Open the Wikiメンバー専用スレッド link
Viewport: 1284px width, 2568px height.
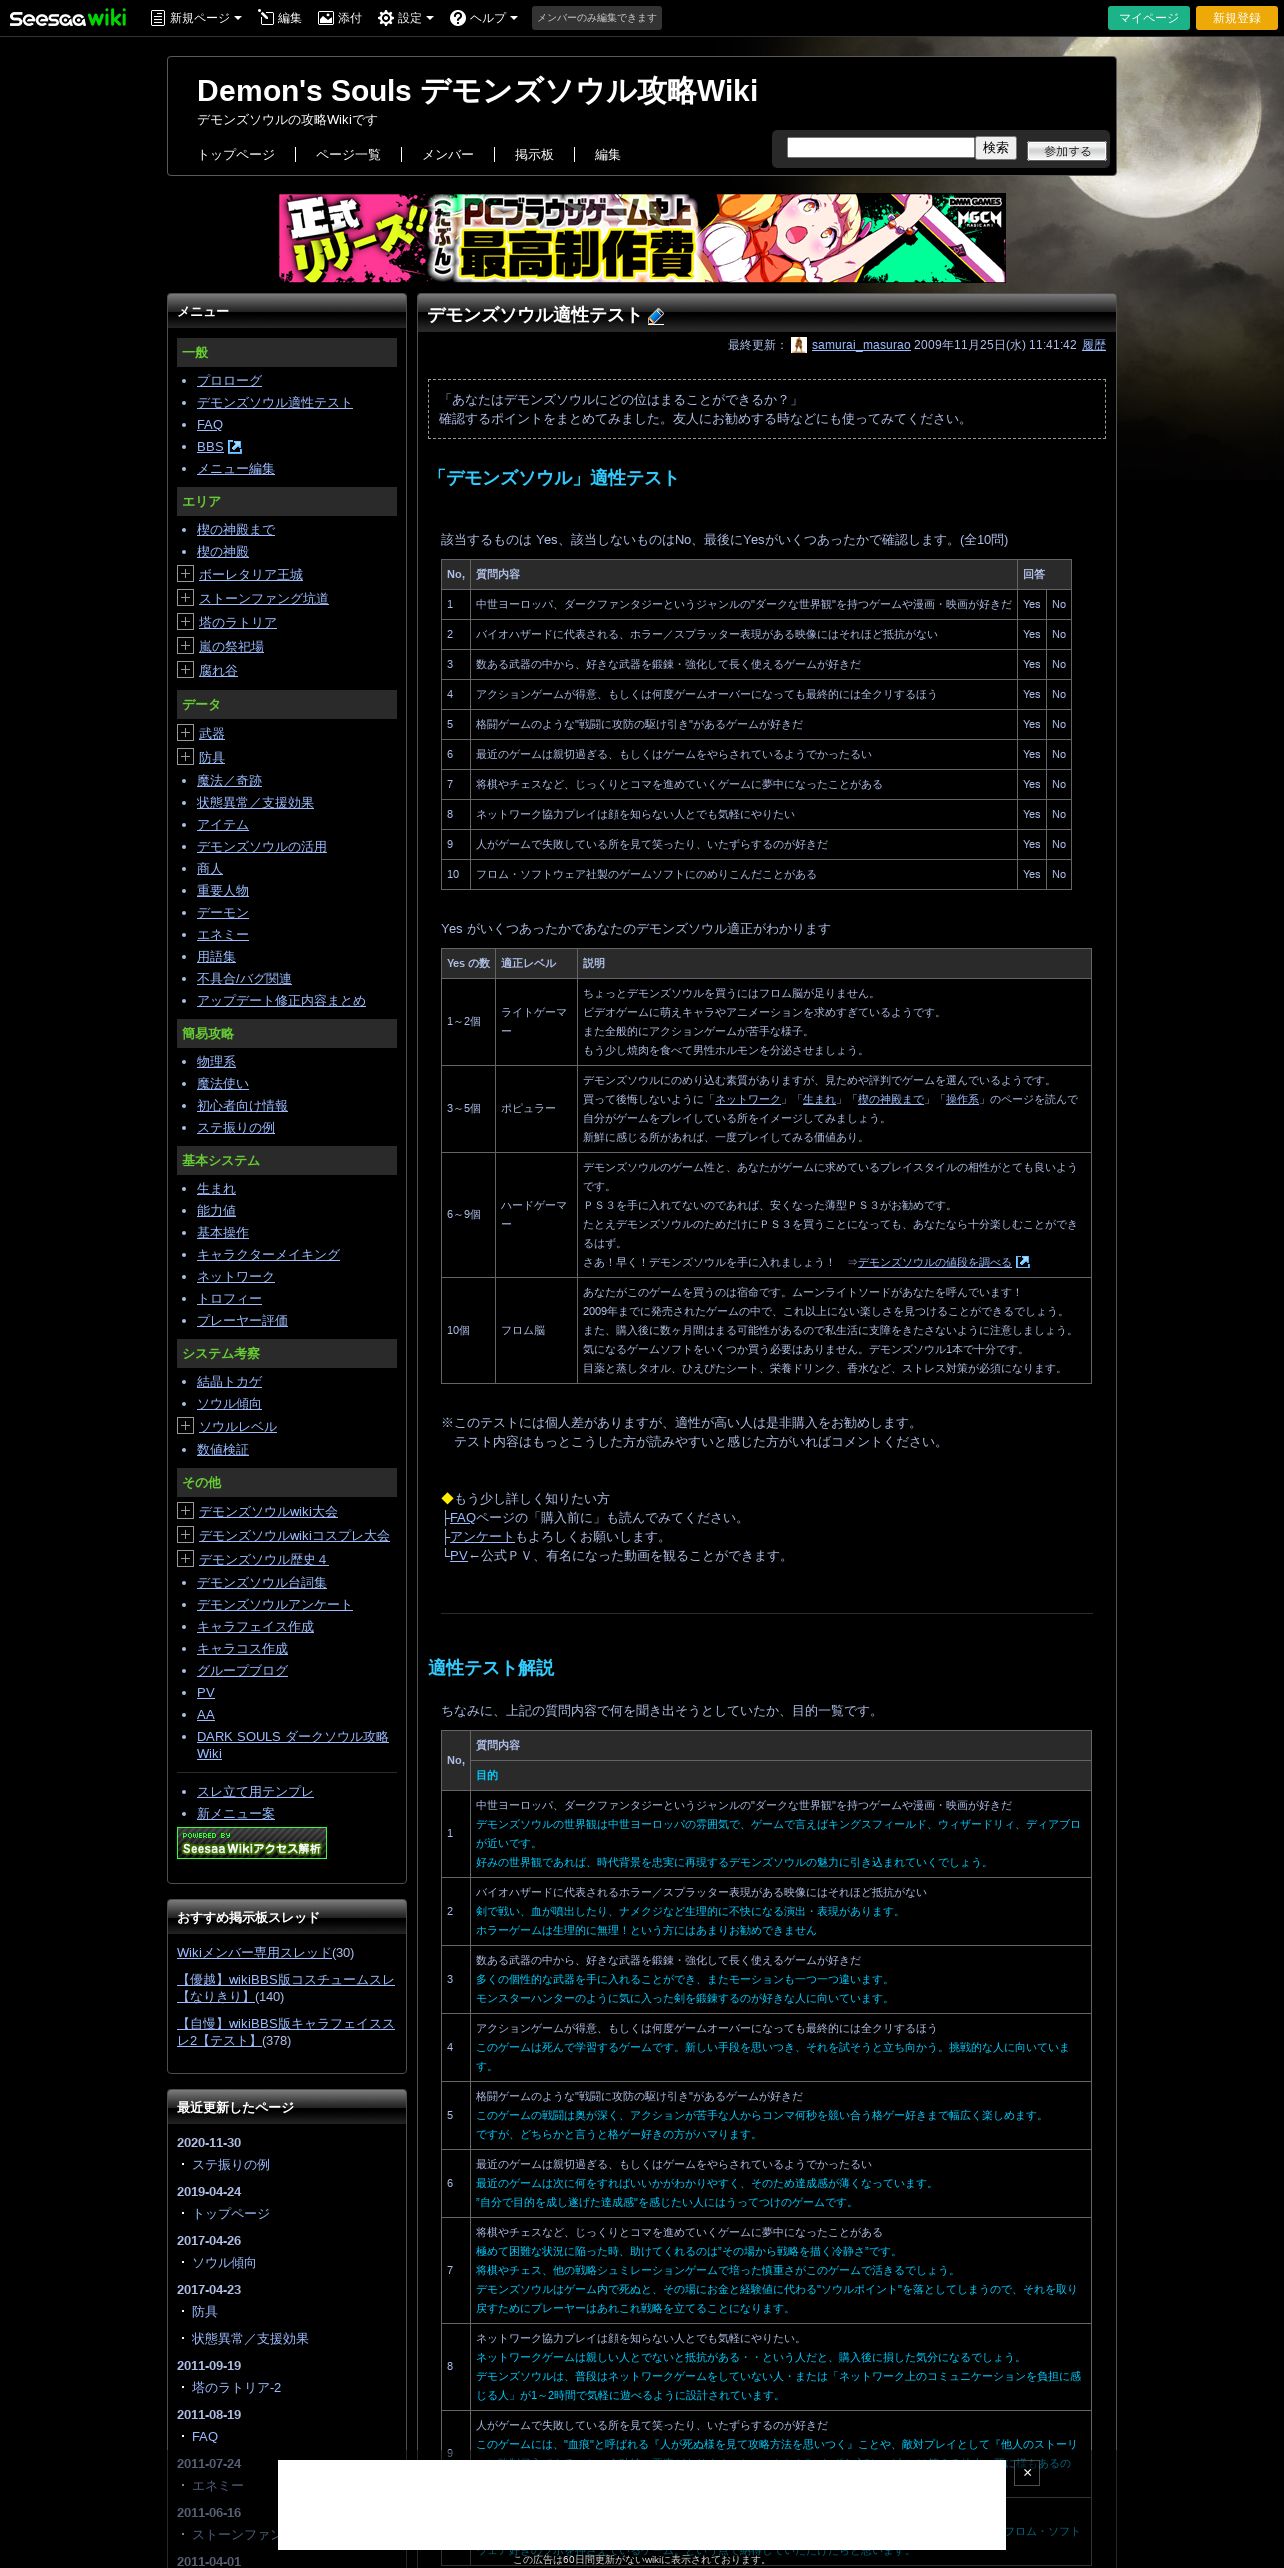(254, 1953)
